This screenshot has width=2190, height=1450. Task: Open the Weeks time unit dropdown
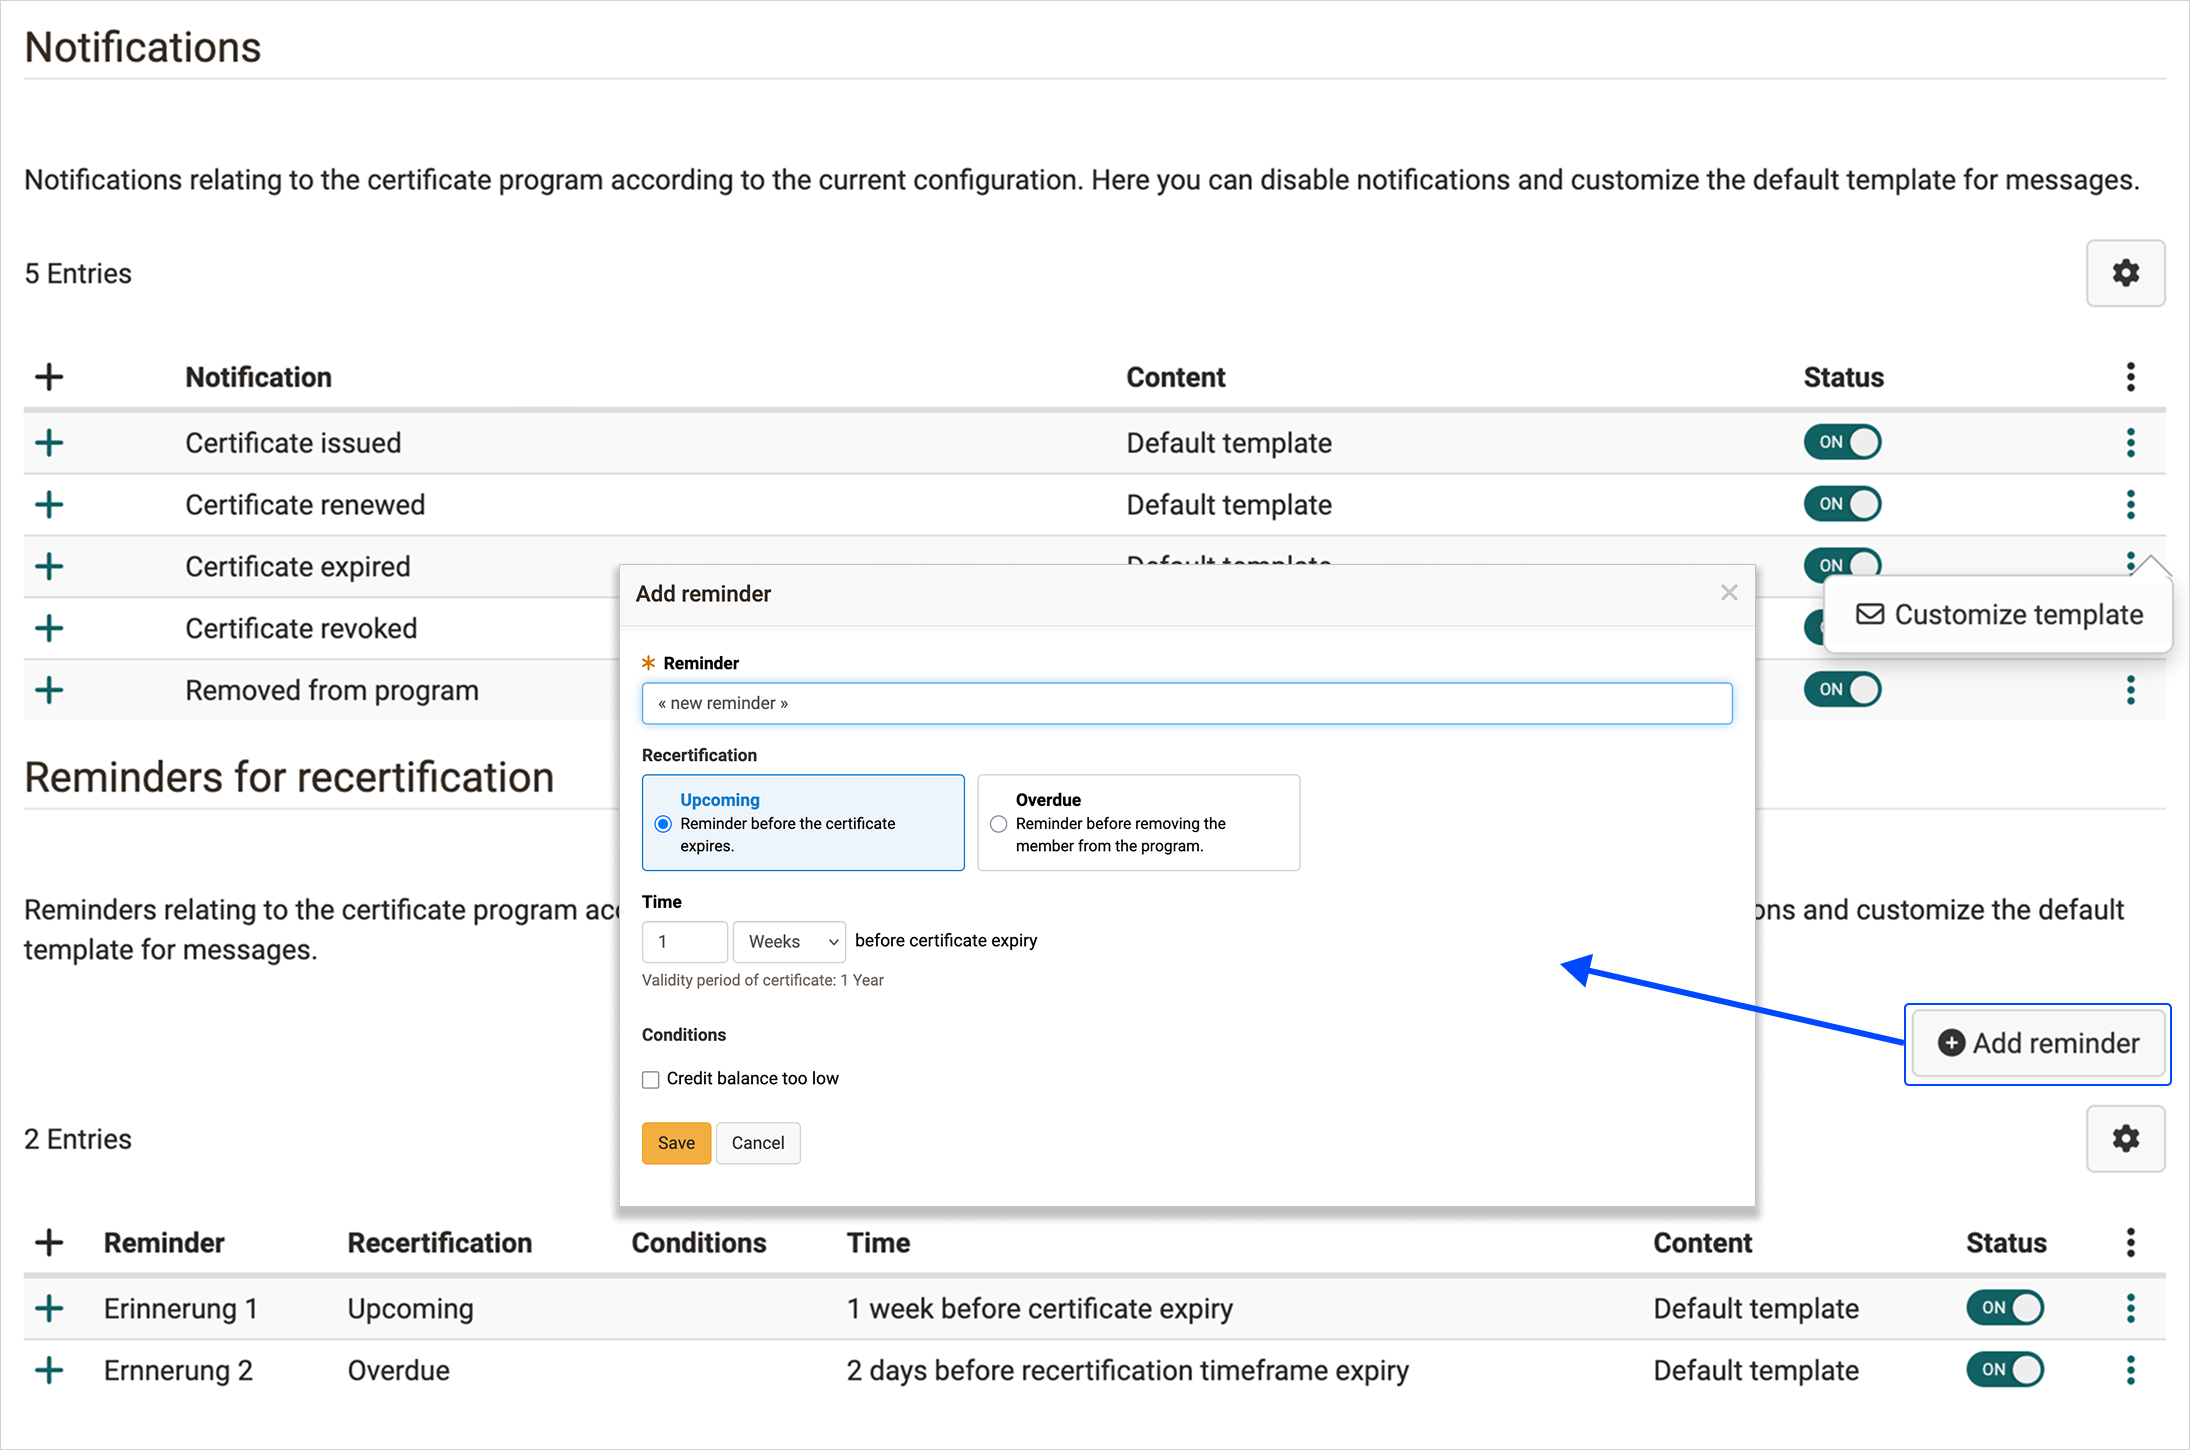(x=789, y=941)
